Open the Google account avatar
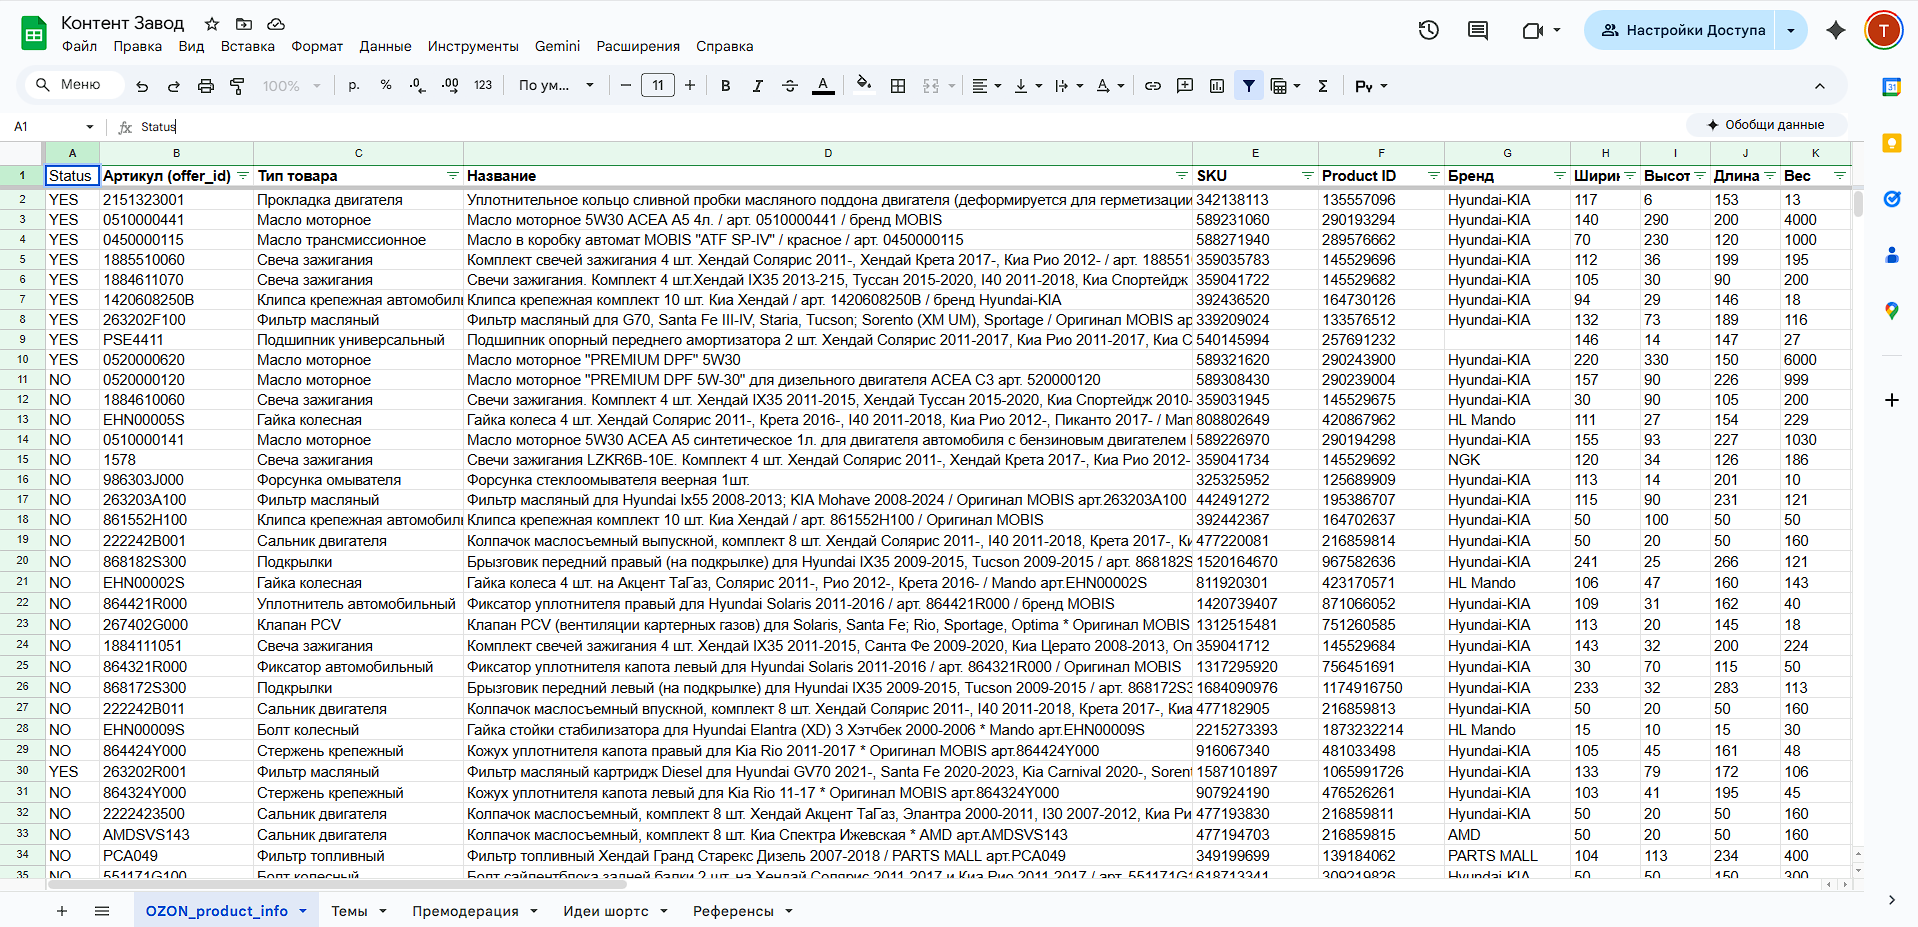This screenshot has height=927, width=1918. click(x=1884, y=30)
